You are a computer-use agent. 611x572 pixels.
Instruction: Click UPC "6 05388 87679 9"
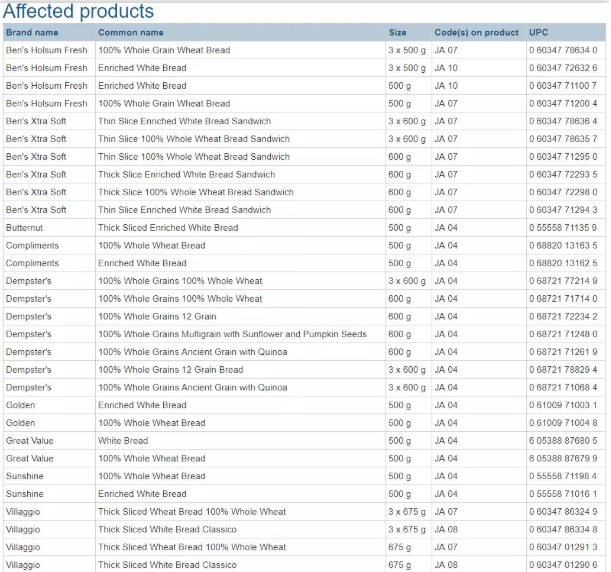pos(563,459)
